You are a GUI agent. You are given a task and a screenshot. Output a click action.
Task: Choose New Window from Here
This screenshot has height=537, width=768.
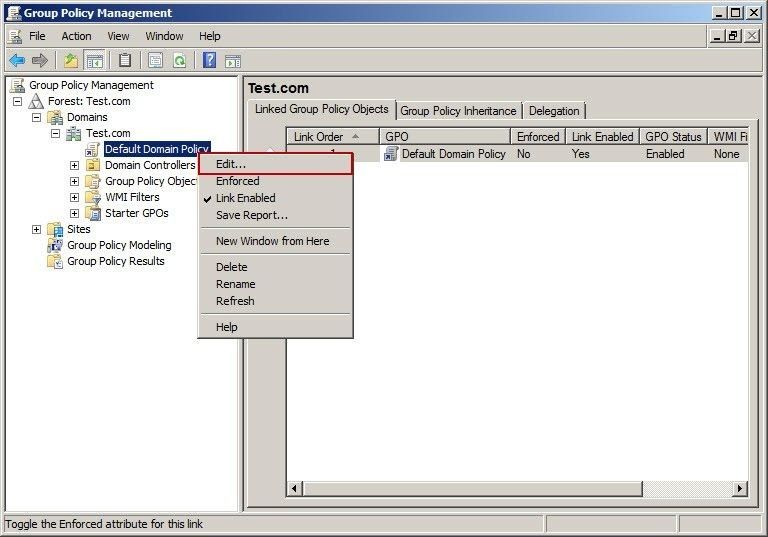tap(275, 241)
